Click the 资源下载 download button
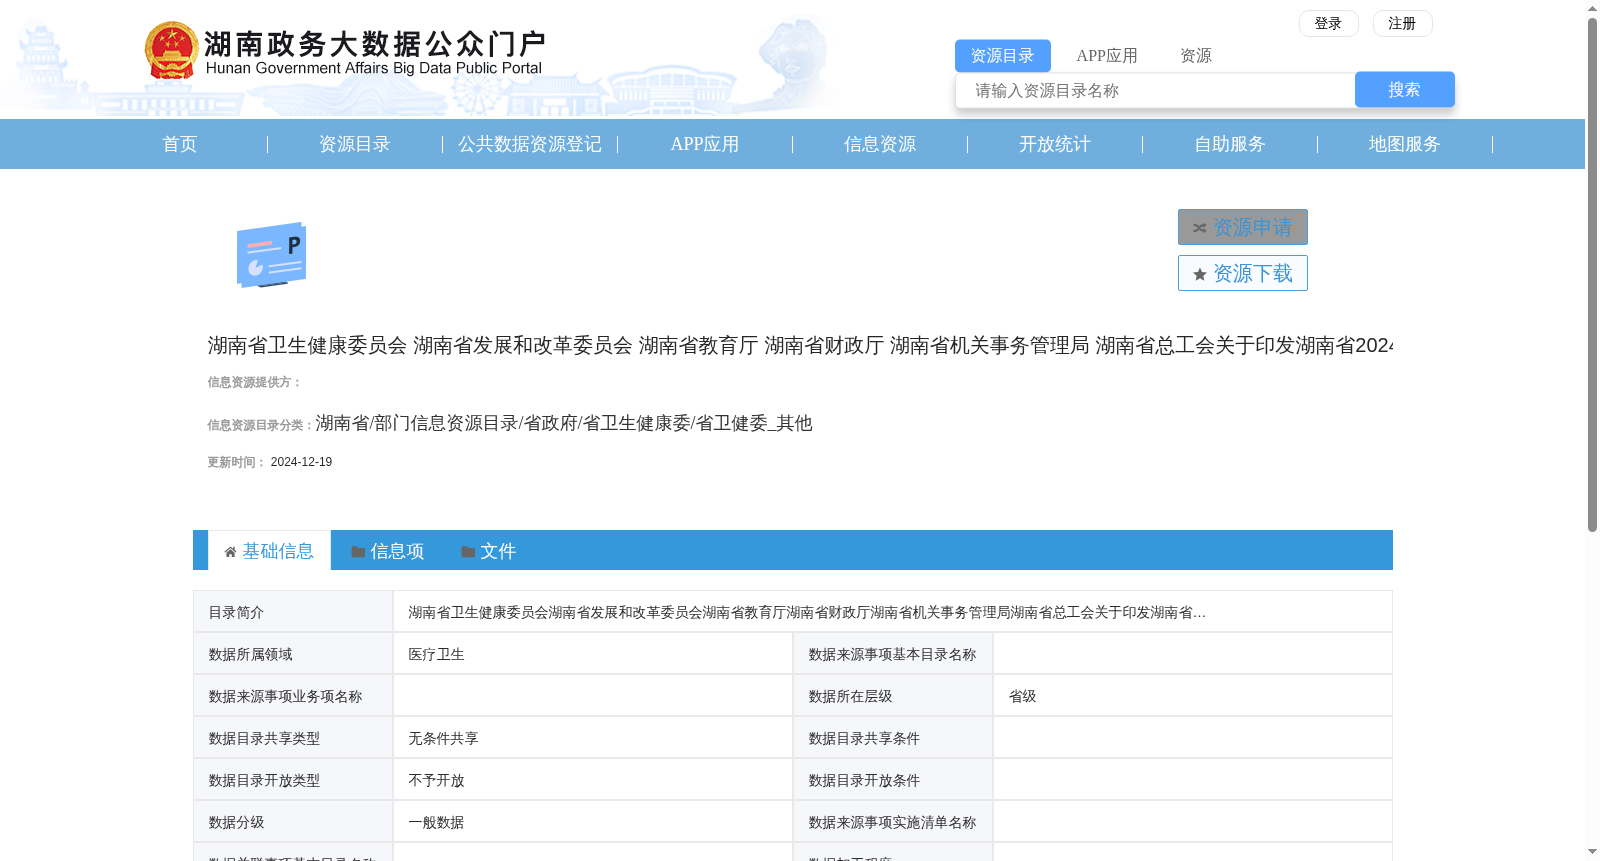 1242,273
